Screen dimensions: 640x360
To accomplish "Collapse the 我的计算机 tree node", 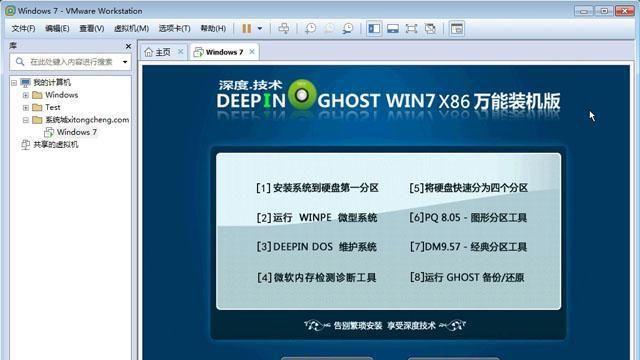I will tap(14, 83).
